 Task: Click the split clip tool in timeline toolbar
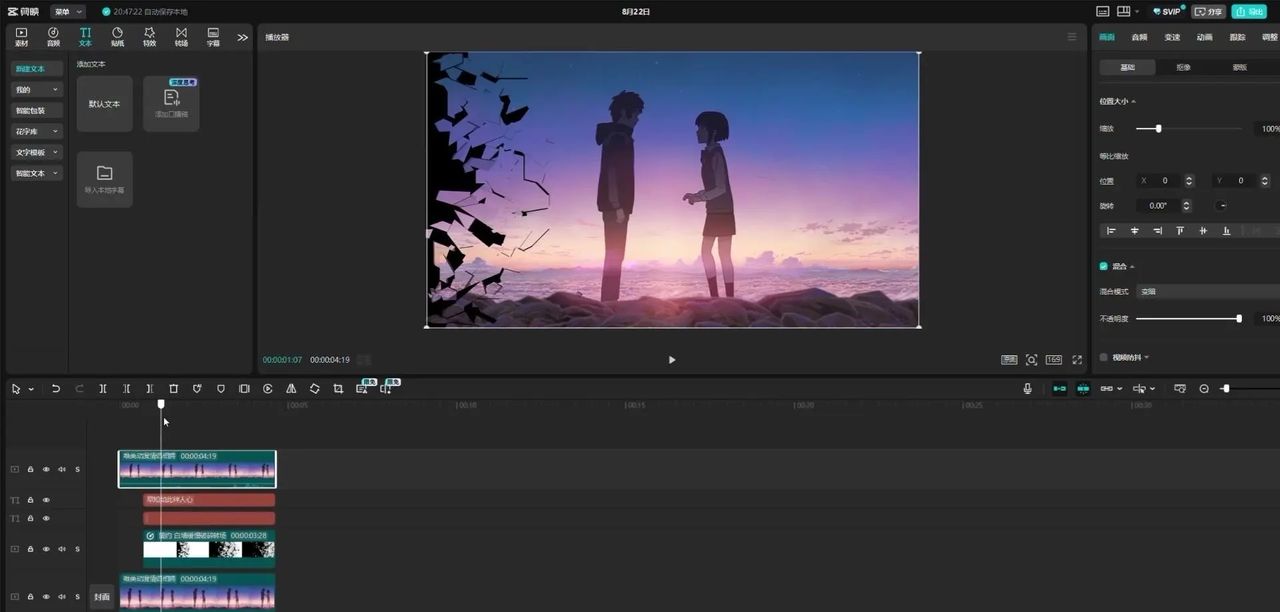[x=103, y=389]
